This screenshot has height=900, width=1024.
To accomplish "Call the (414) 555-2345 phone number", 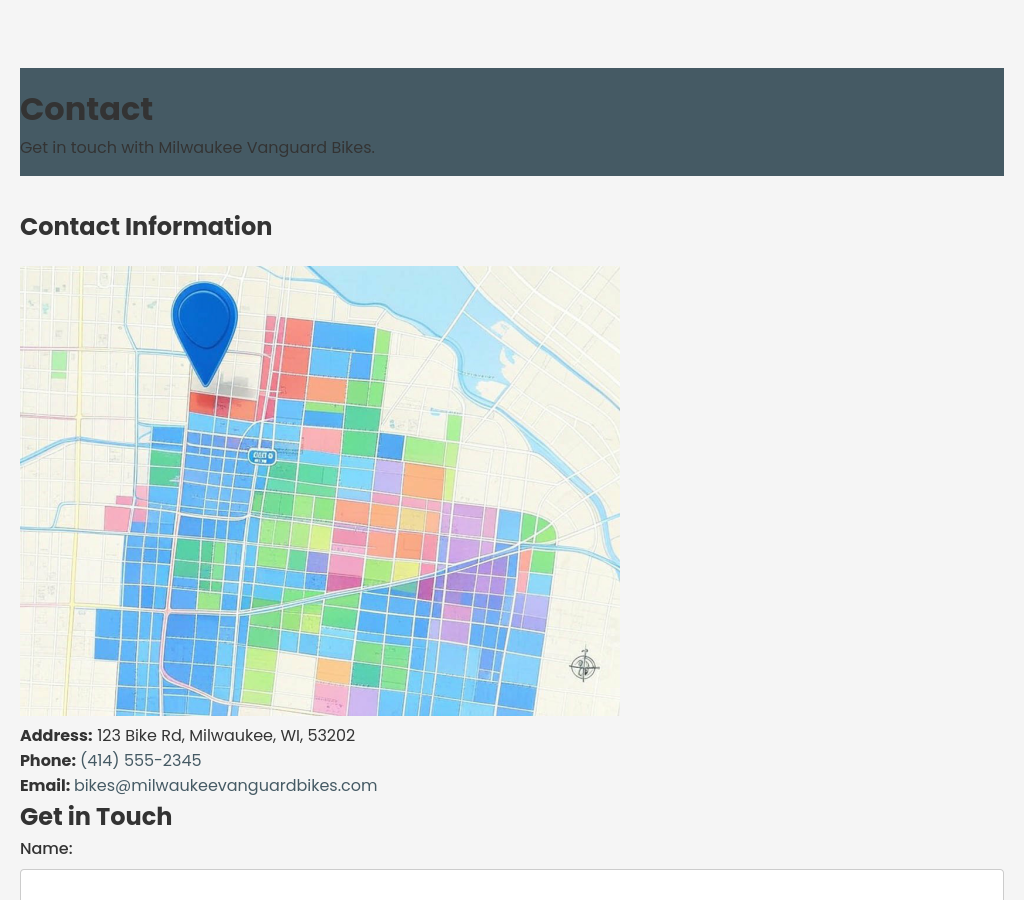I will 140,761.
